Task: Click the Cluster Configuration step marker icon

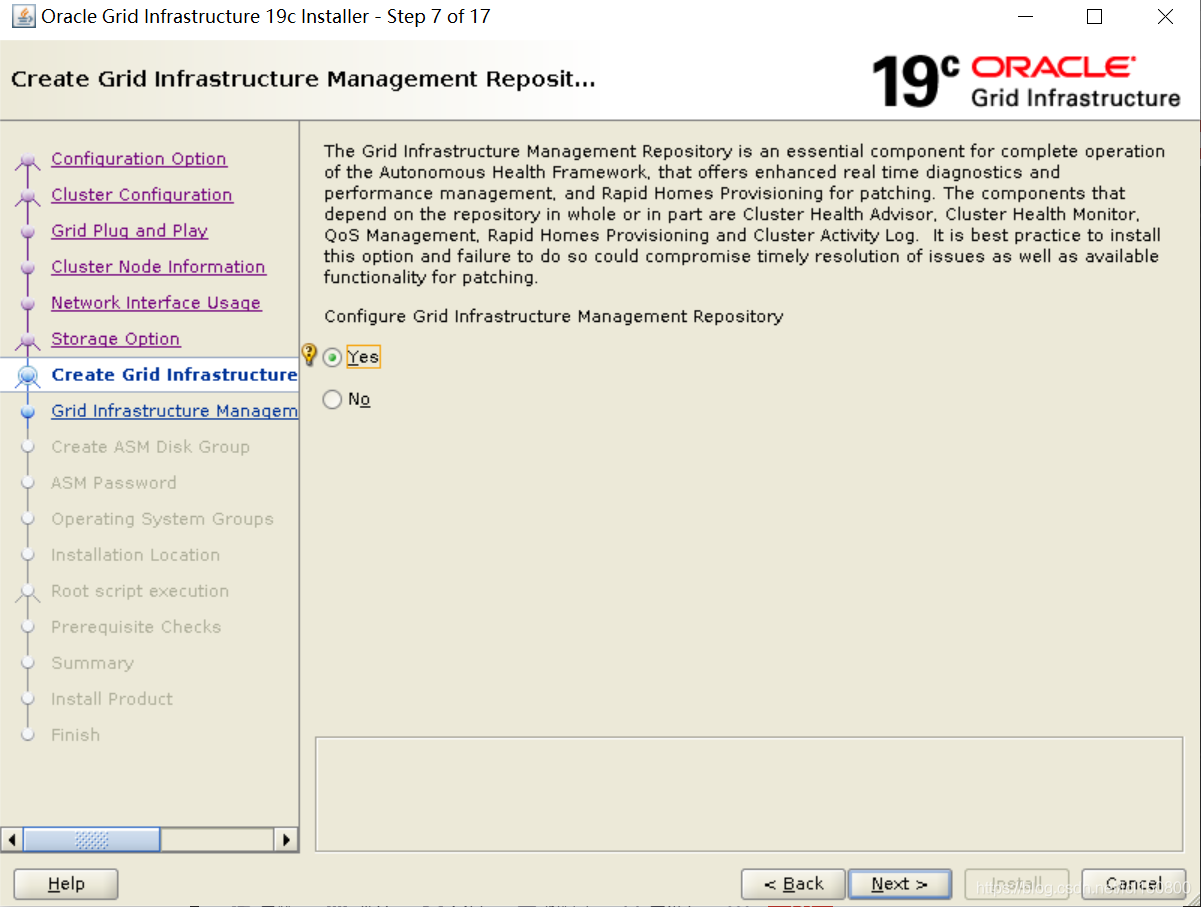Action: tap(28, 197)
